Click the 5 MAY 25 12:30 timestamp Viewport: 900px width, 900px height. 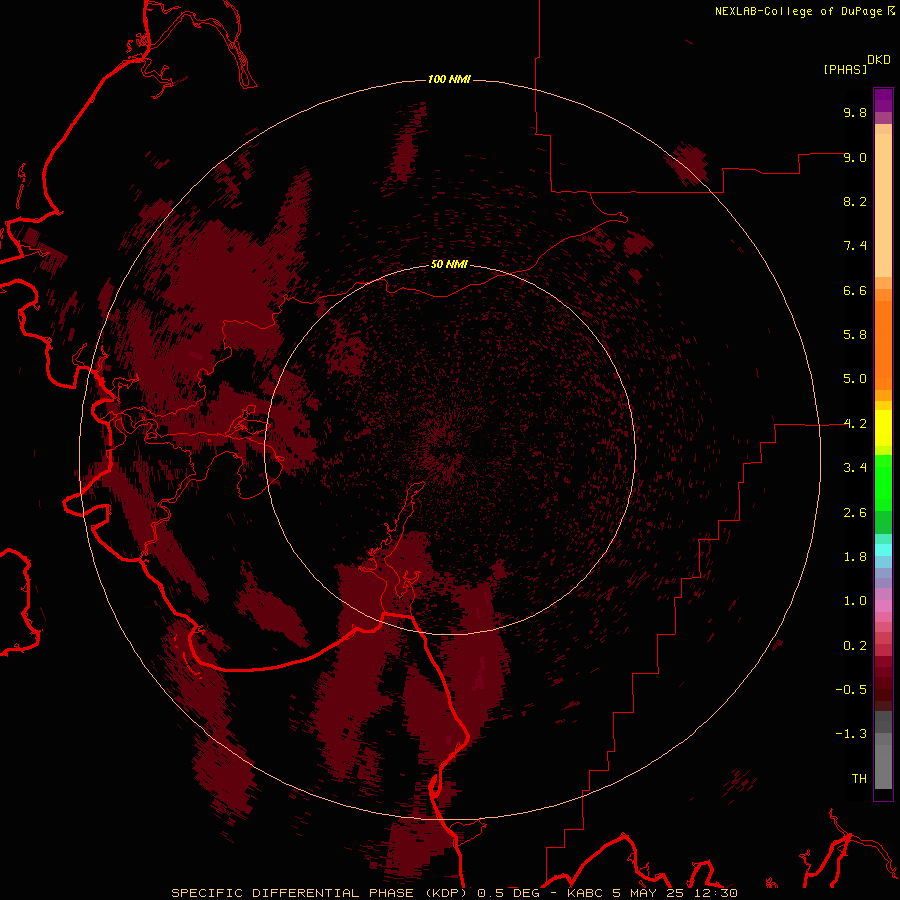pyautogui.click(x=675, y=893)
